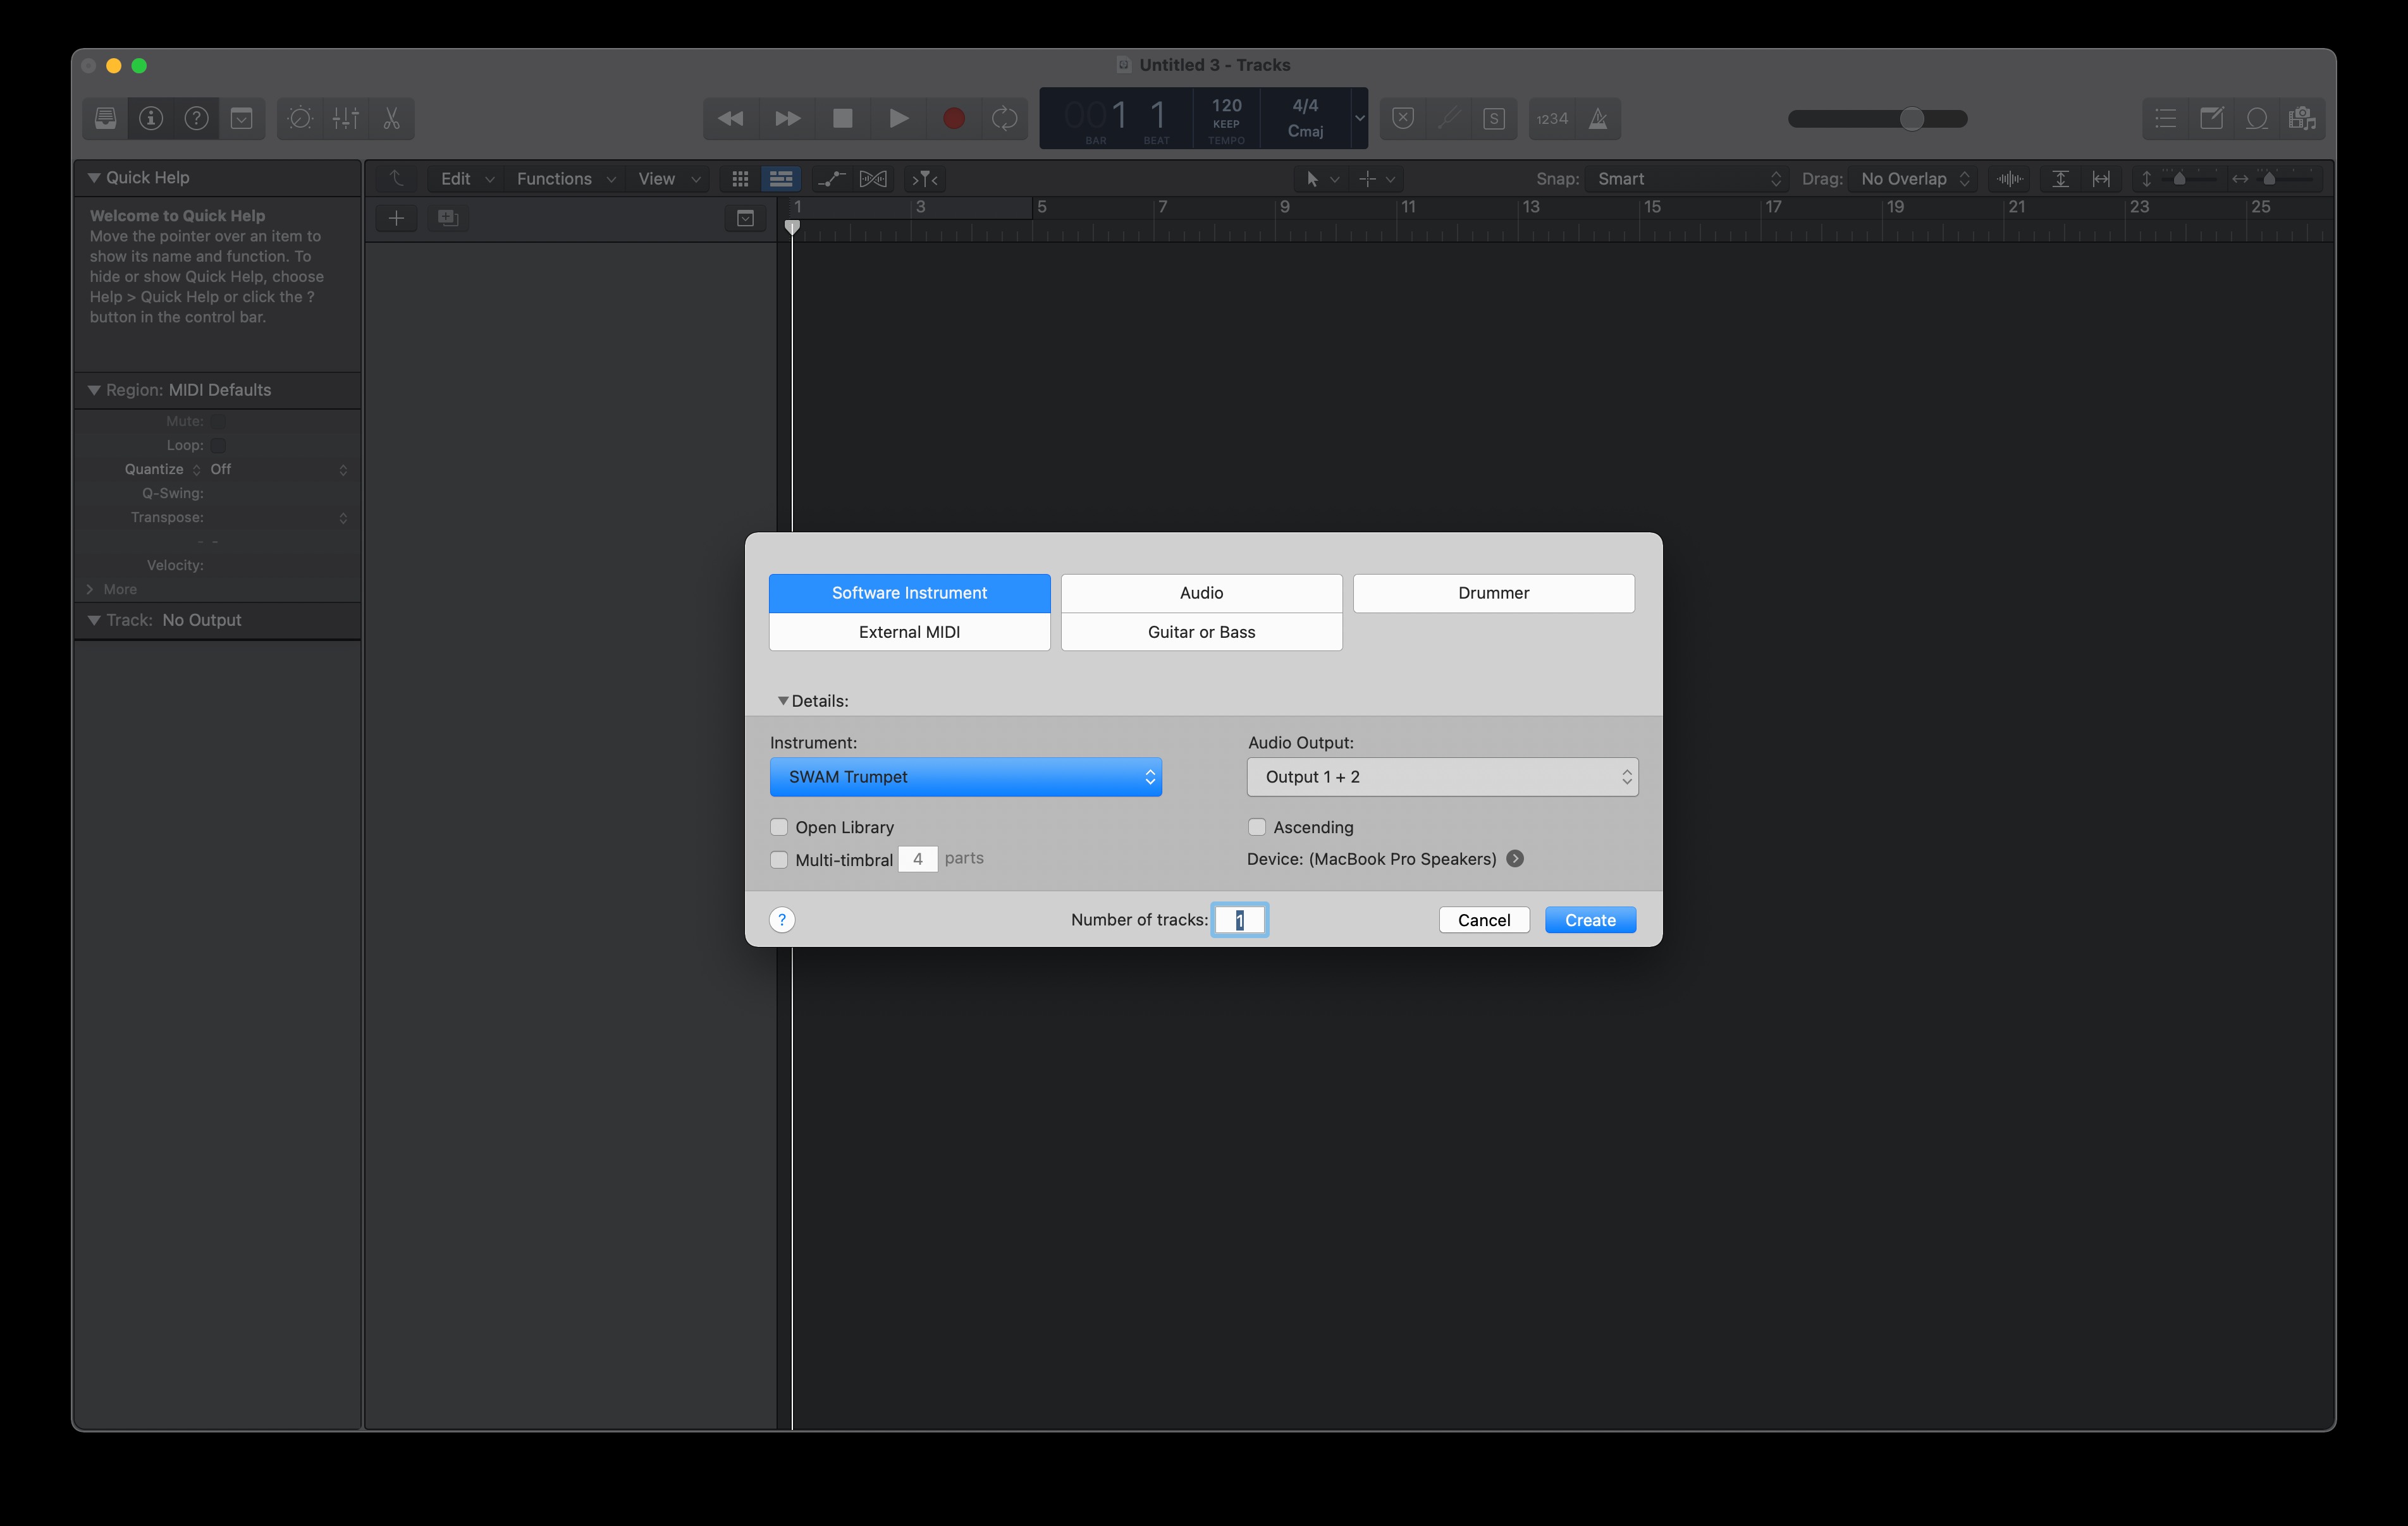Open the LCD display mode dropdown arrow
This screenshot has width=2408, height=1526.
(1360, 118)
